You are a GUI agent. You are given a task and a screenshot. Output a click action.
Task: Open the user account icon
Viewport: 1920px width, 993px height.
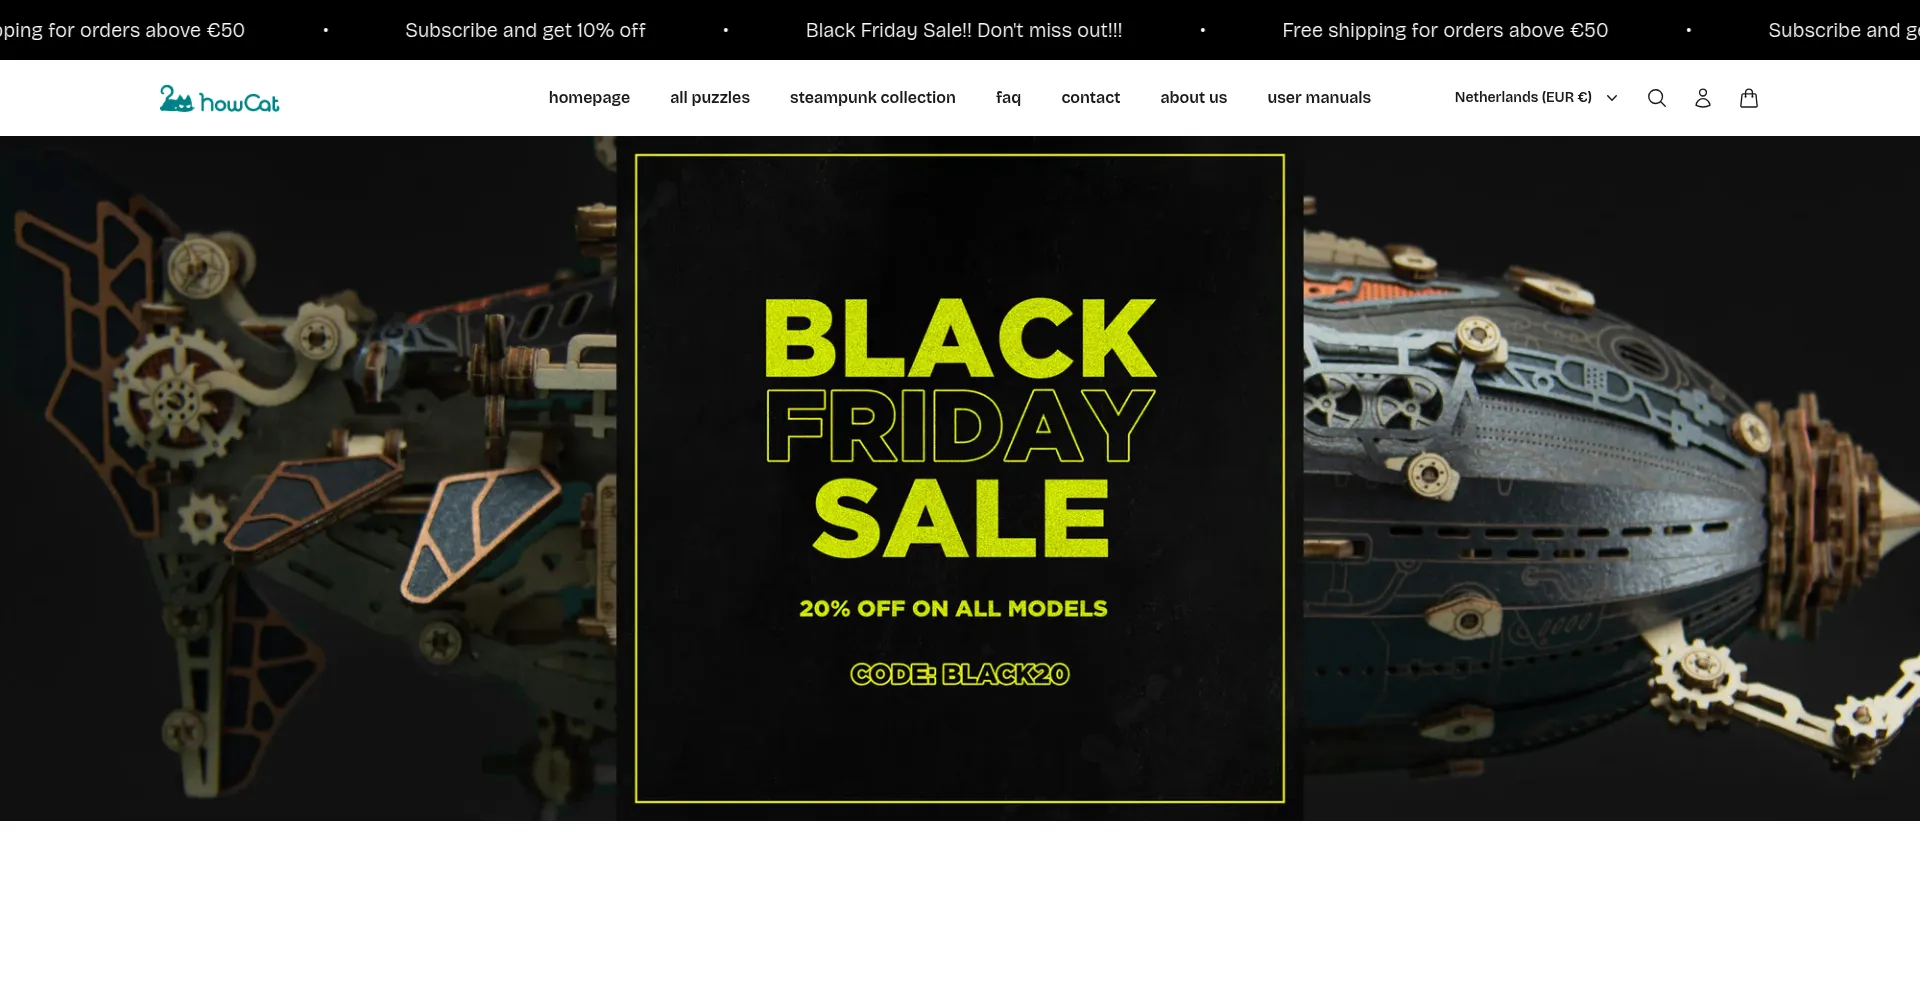pyautogui.click(x=1702, y=98)
